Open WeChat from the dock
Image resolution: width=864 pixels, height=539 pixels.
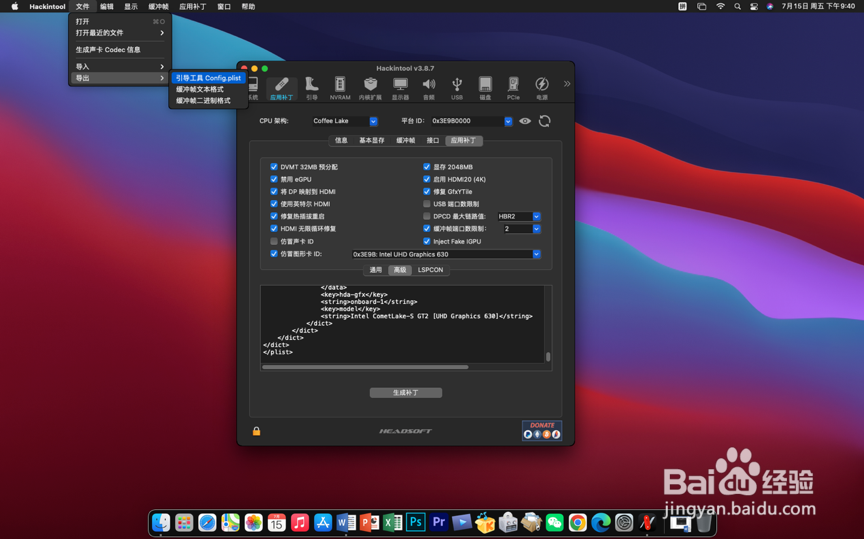[554, 522]
